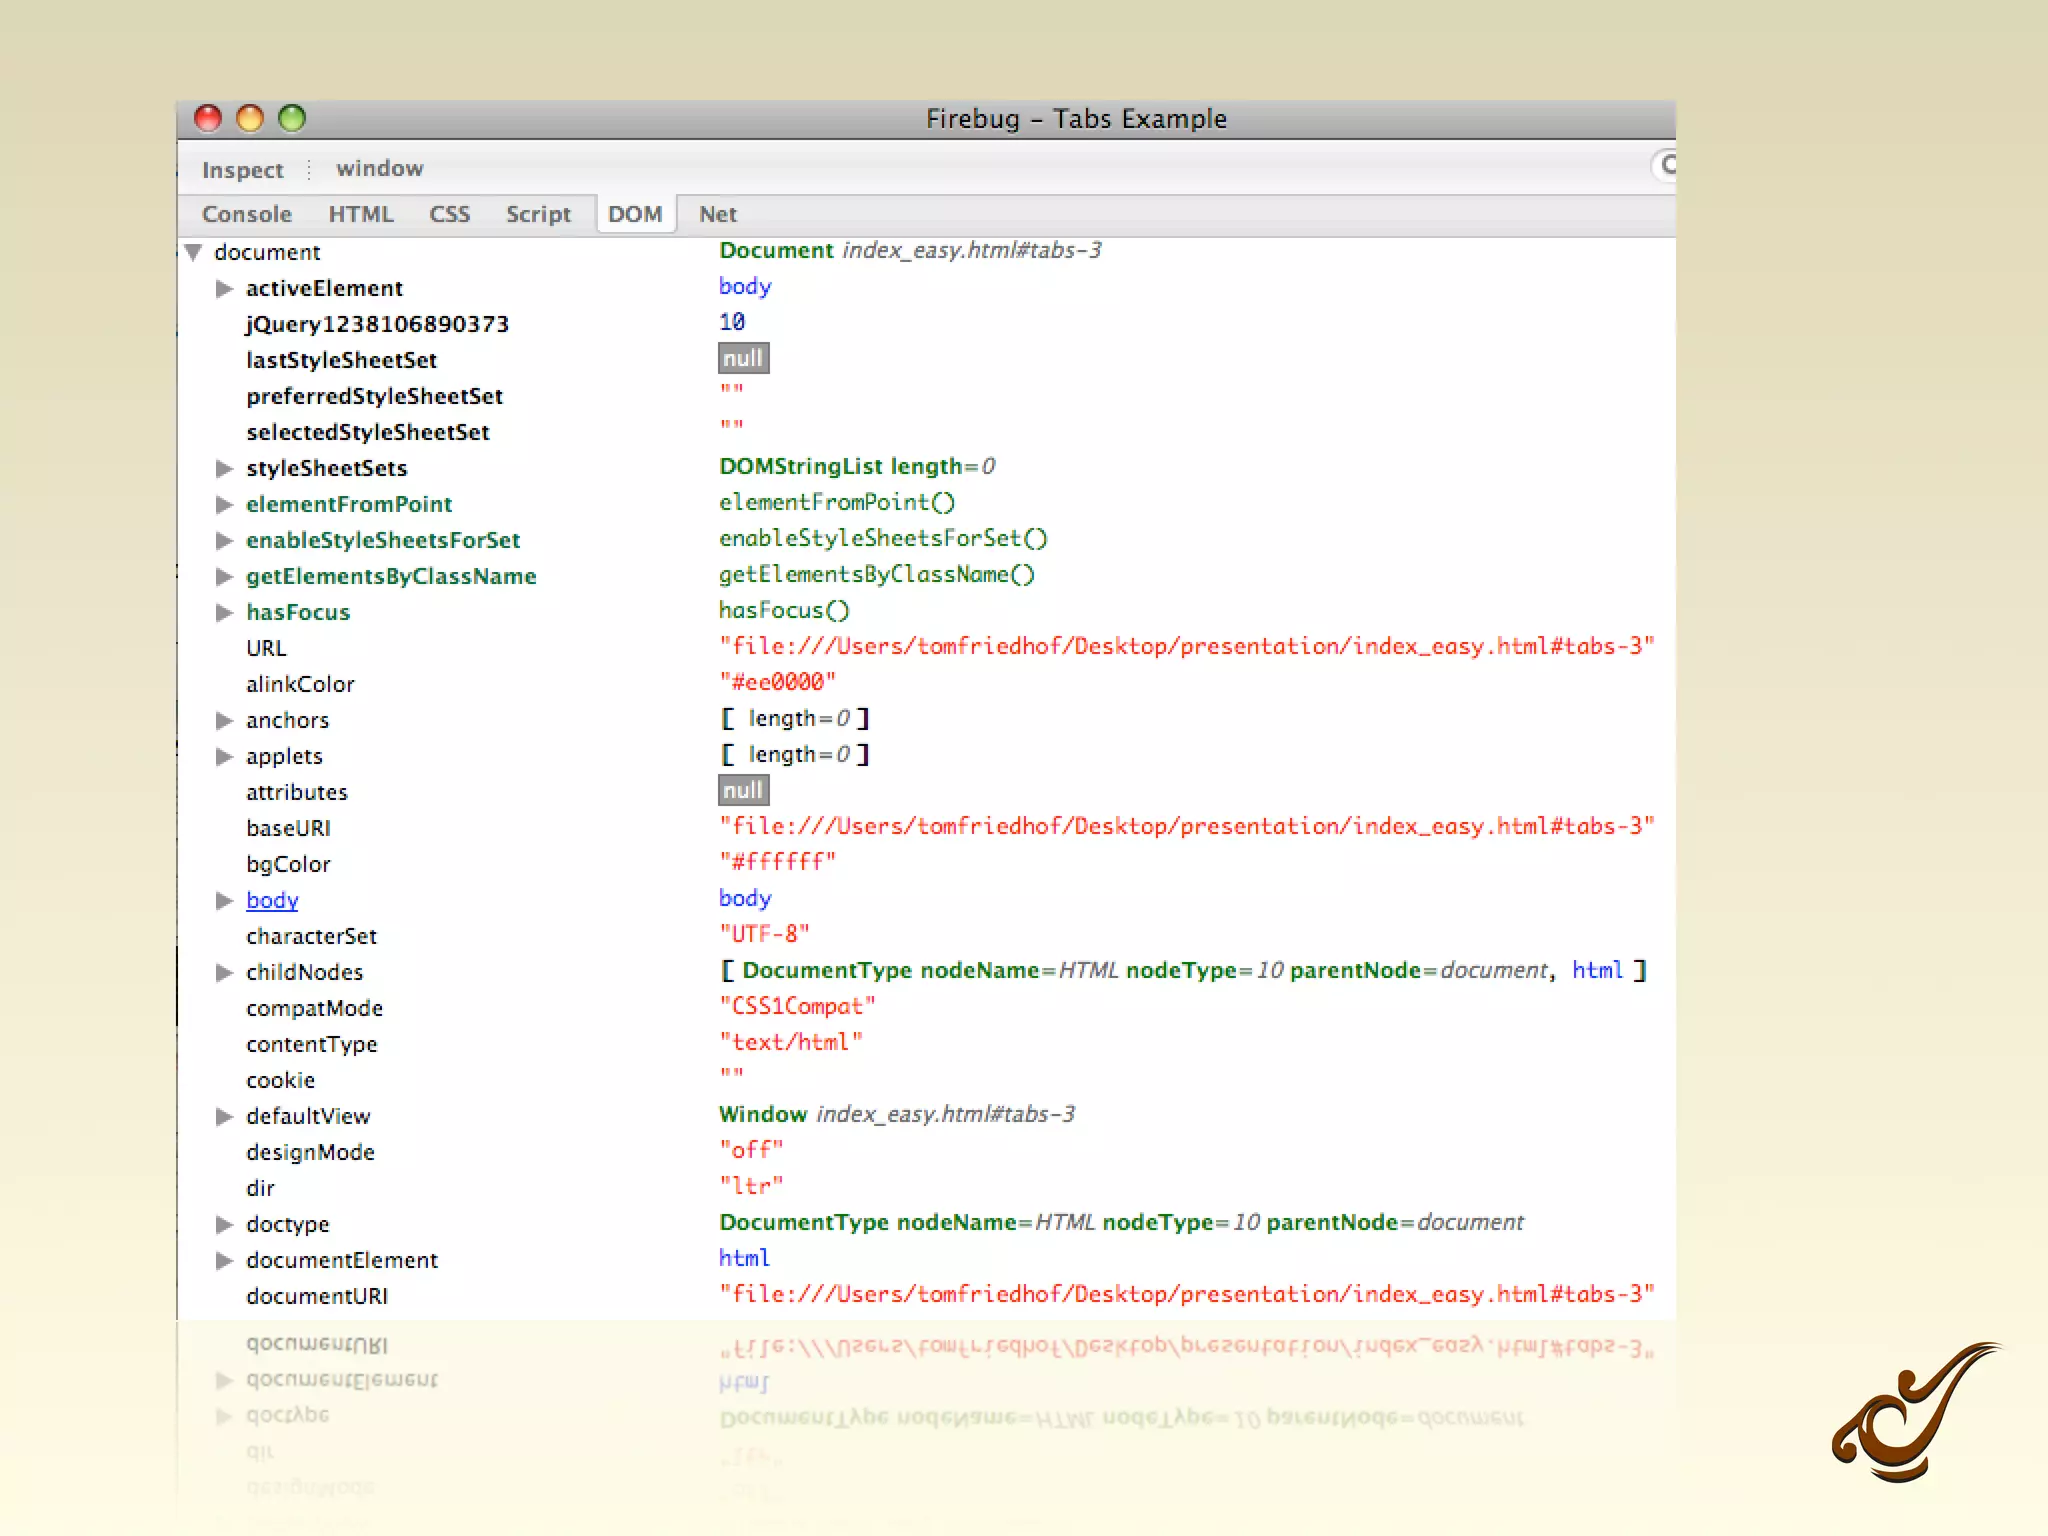Click the Inspect button
This screenshot has width=2048, height=1536.
243,170
